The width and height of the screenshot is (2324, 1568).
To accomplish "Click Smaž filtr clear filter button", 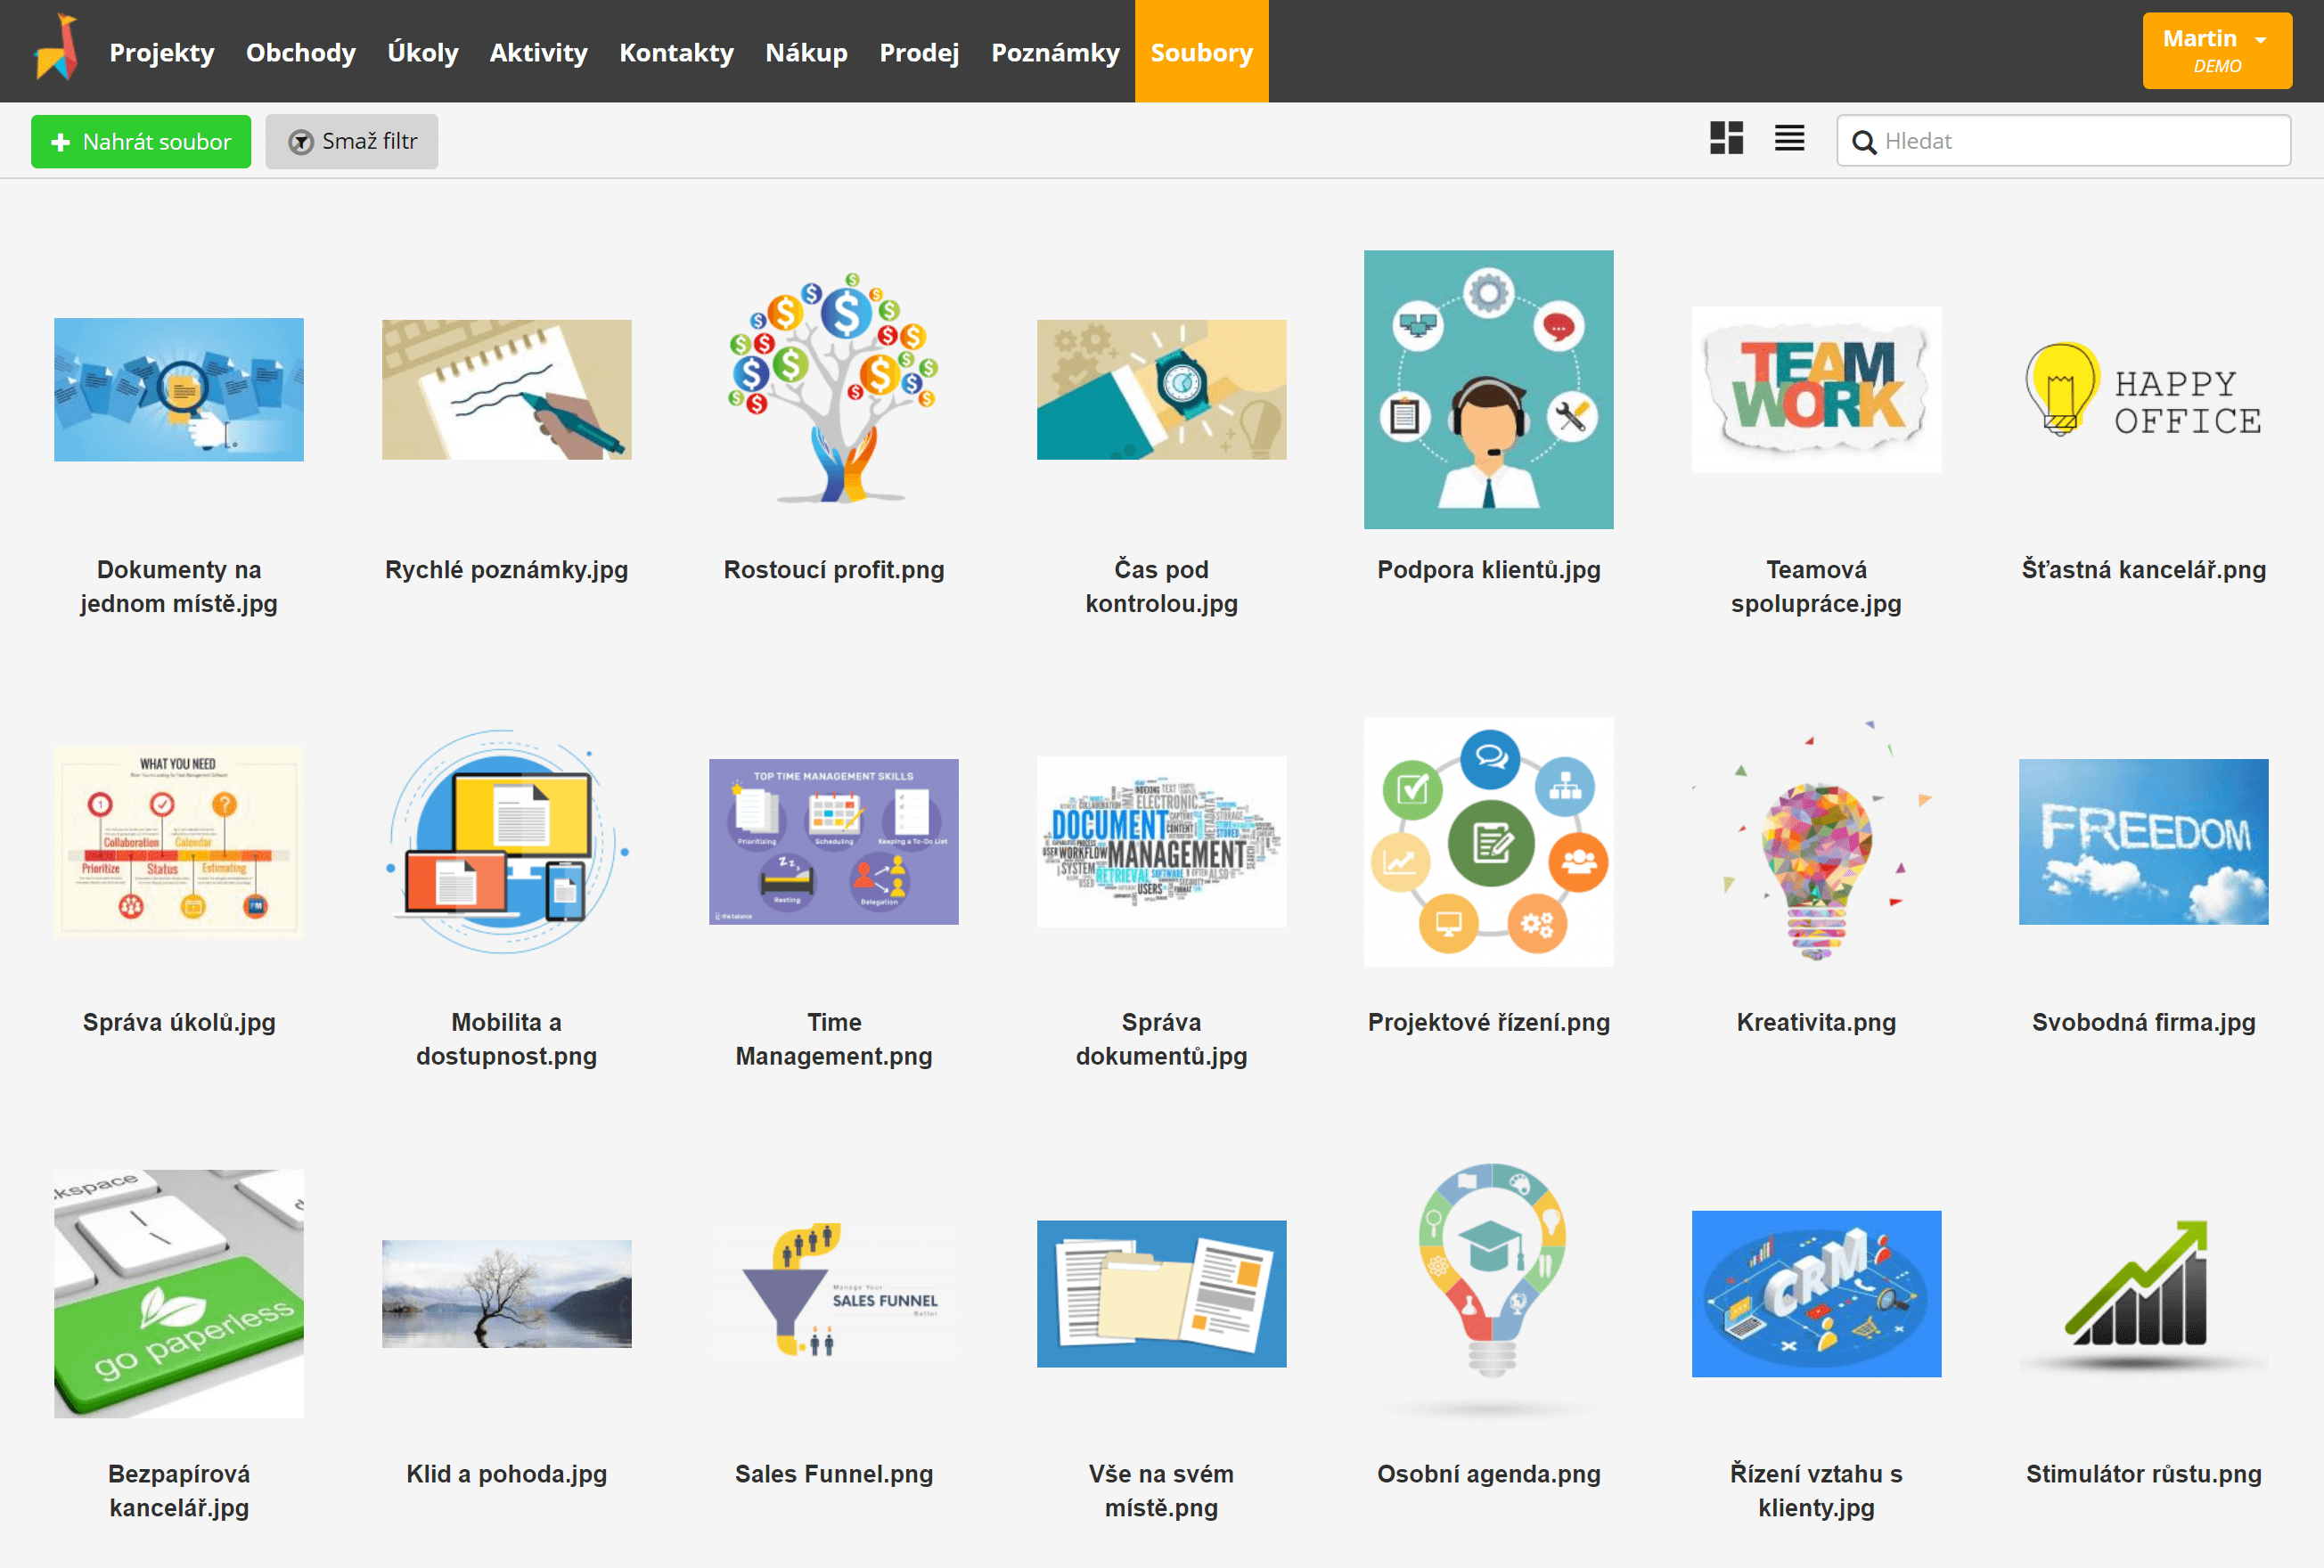I will 352,140.
